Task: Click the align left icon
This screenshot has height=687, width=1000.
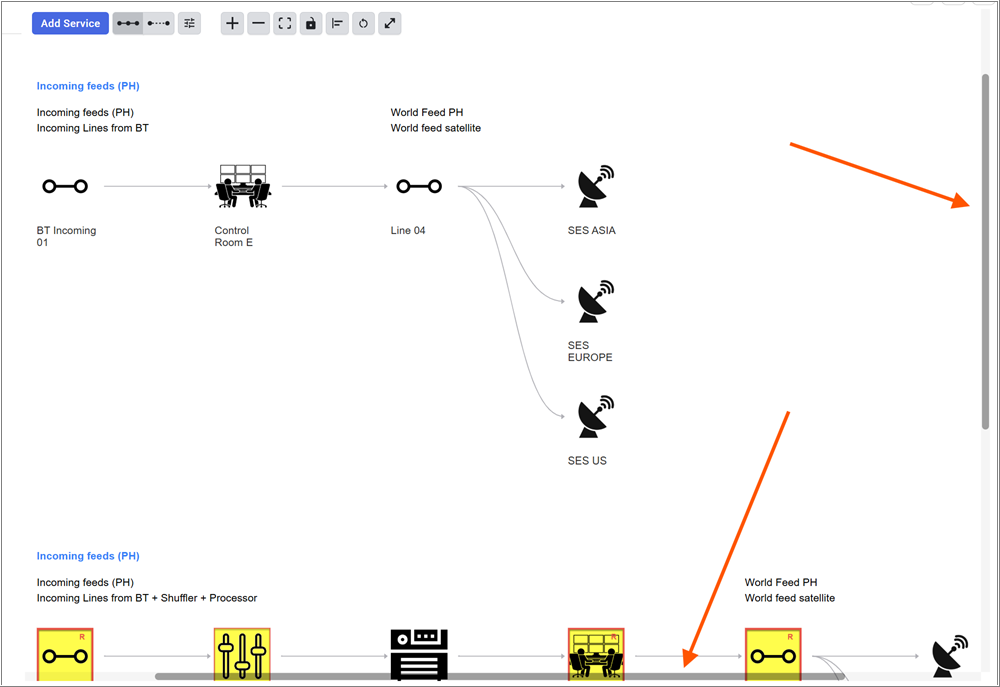Action: (x=337, y=24)
